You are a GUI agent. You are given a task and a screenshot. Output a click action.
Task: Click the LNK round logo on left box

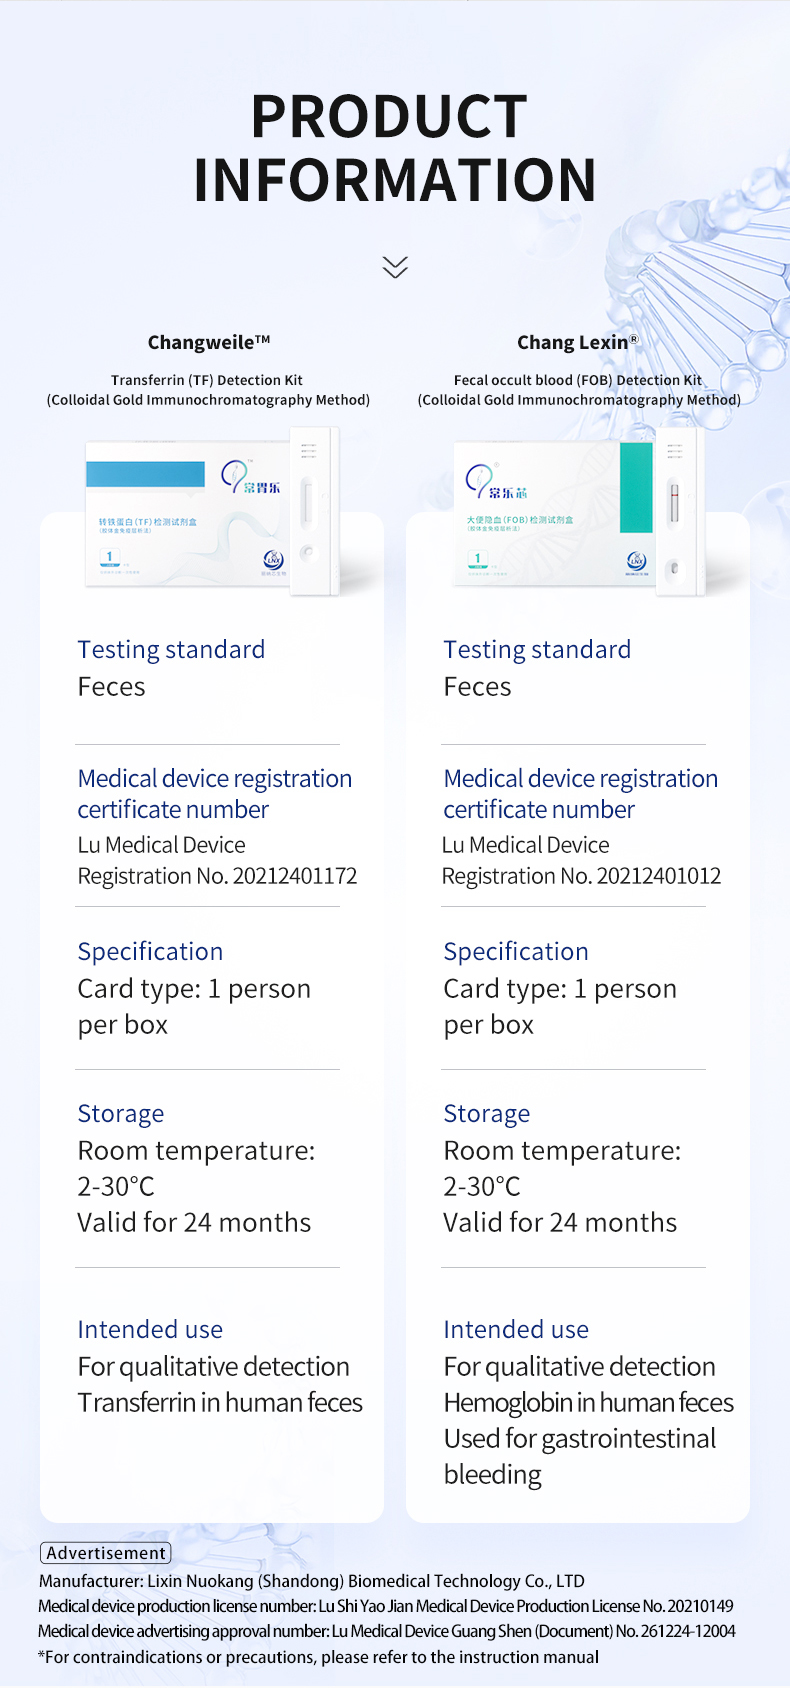point(273,561)
